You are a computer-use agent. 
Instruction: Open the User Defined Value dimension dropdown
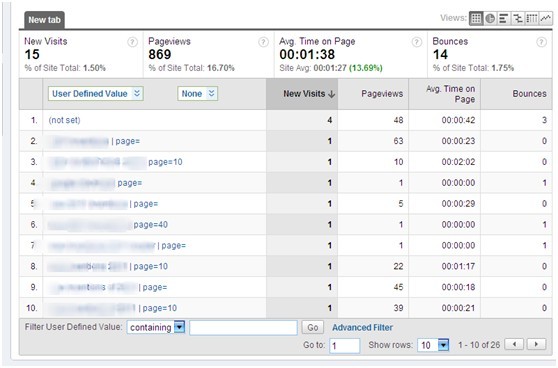pos(96,94)
